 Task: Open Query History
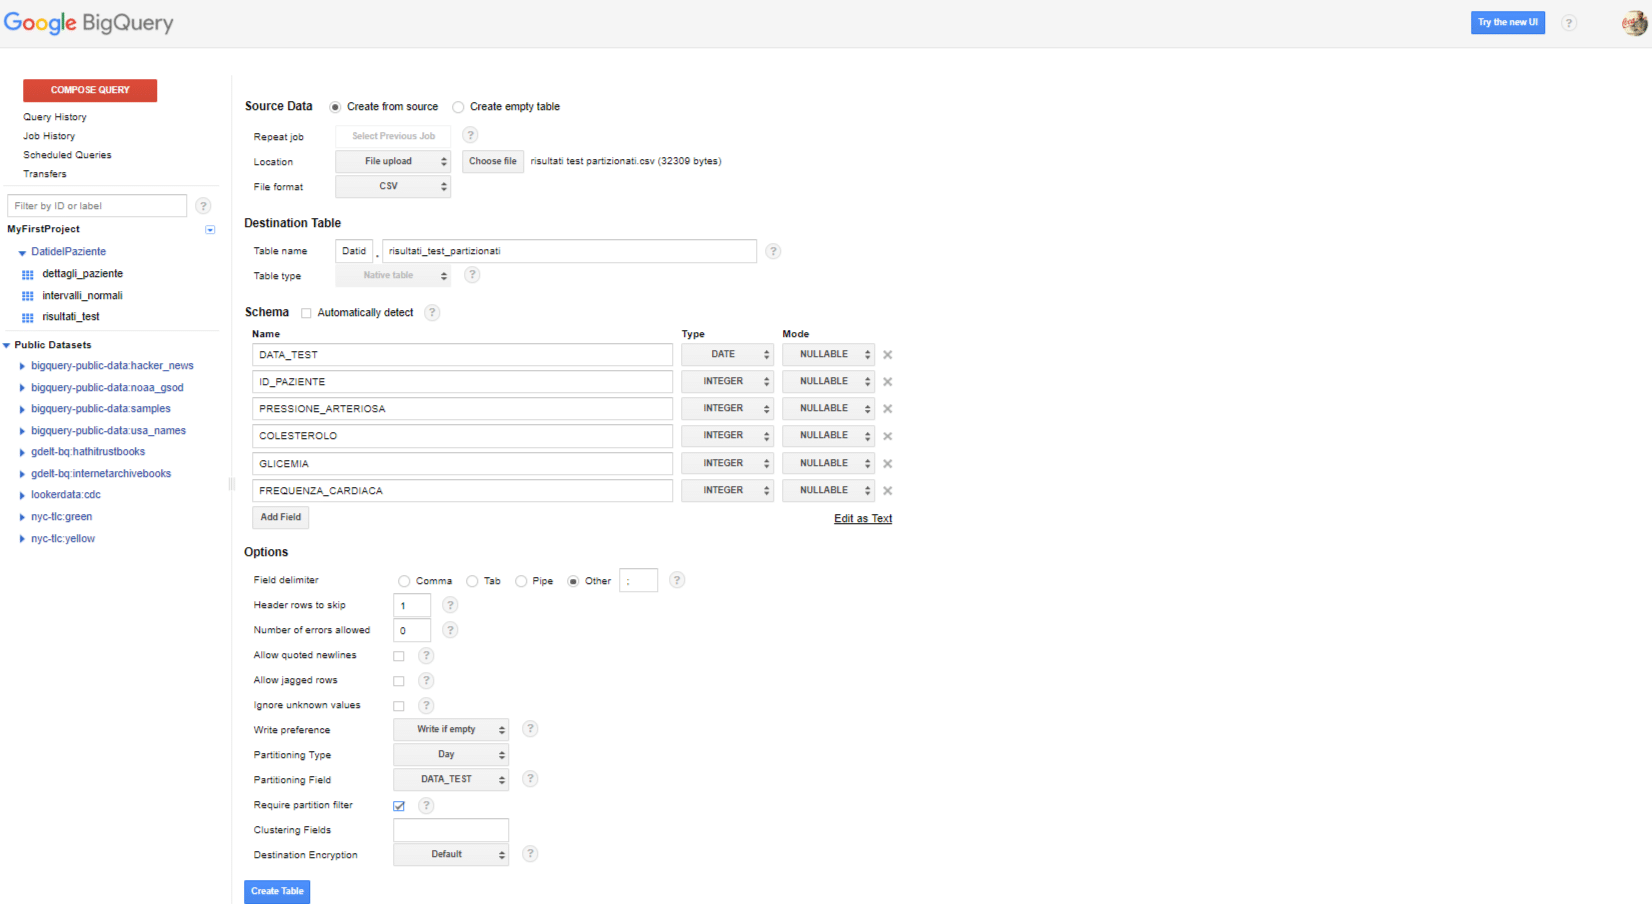click(x=55, y=117)
